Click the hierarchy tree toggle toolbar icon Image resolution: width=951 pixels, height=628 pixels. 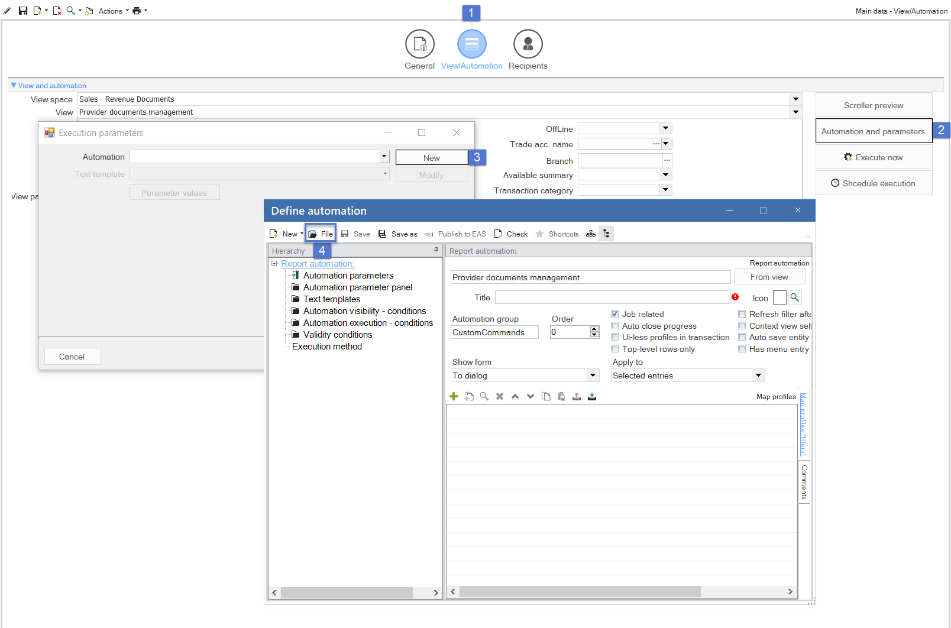pyautogui.click(x=606, y=234)
